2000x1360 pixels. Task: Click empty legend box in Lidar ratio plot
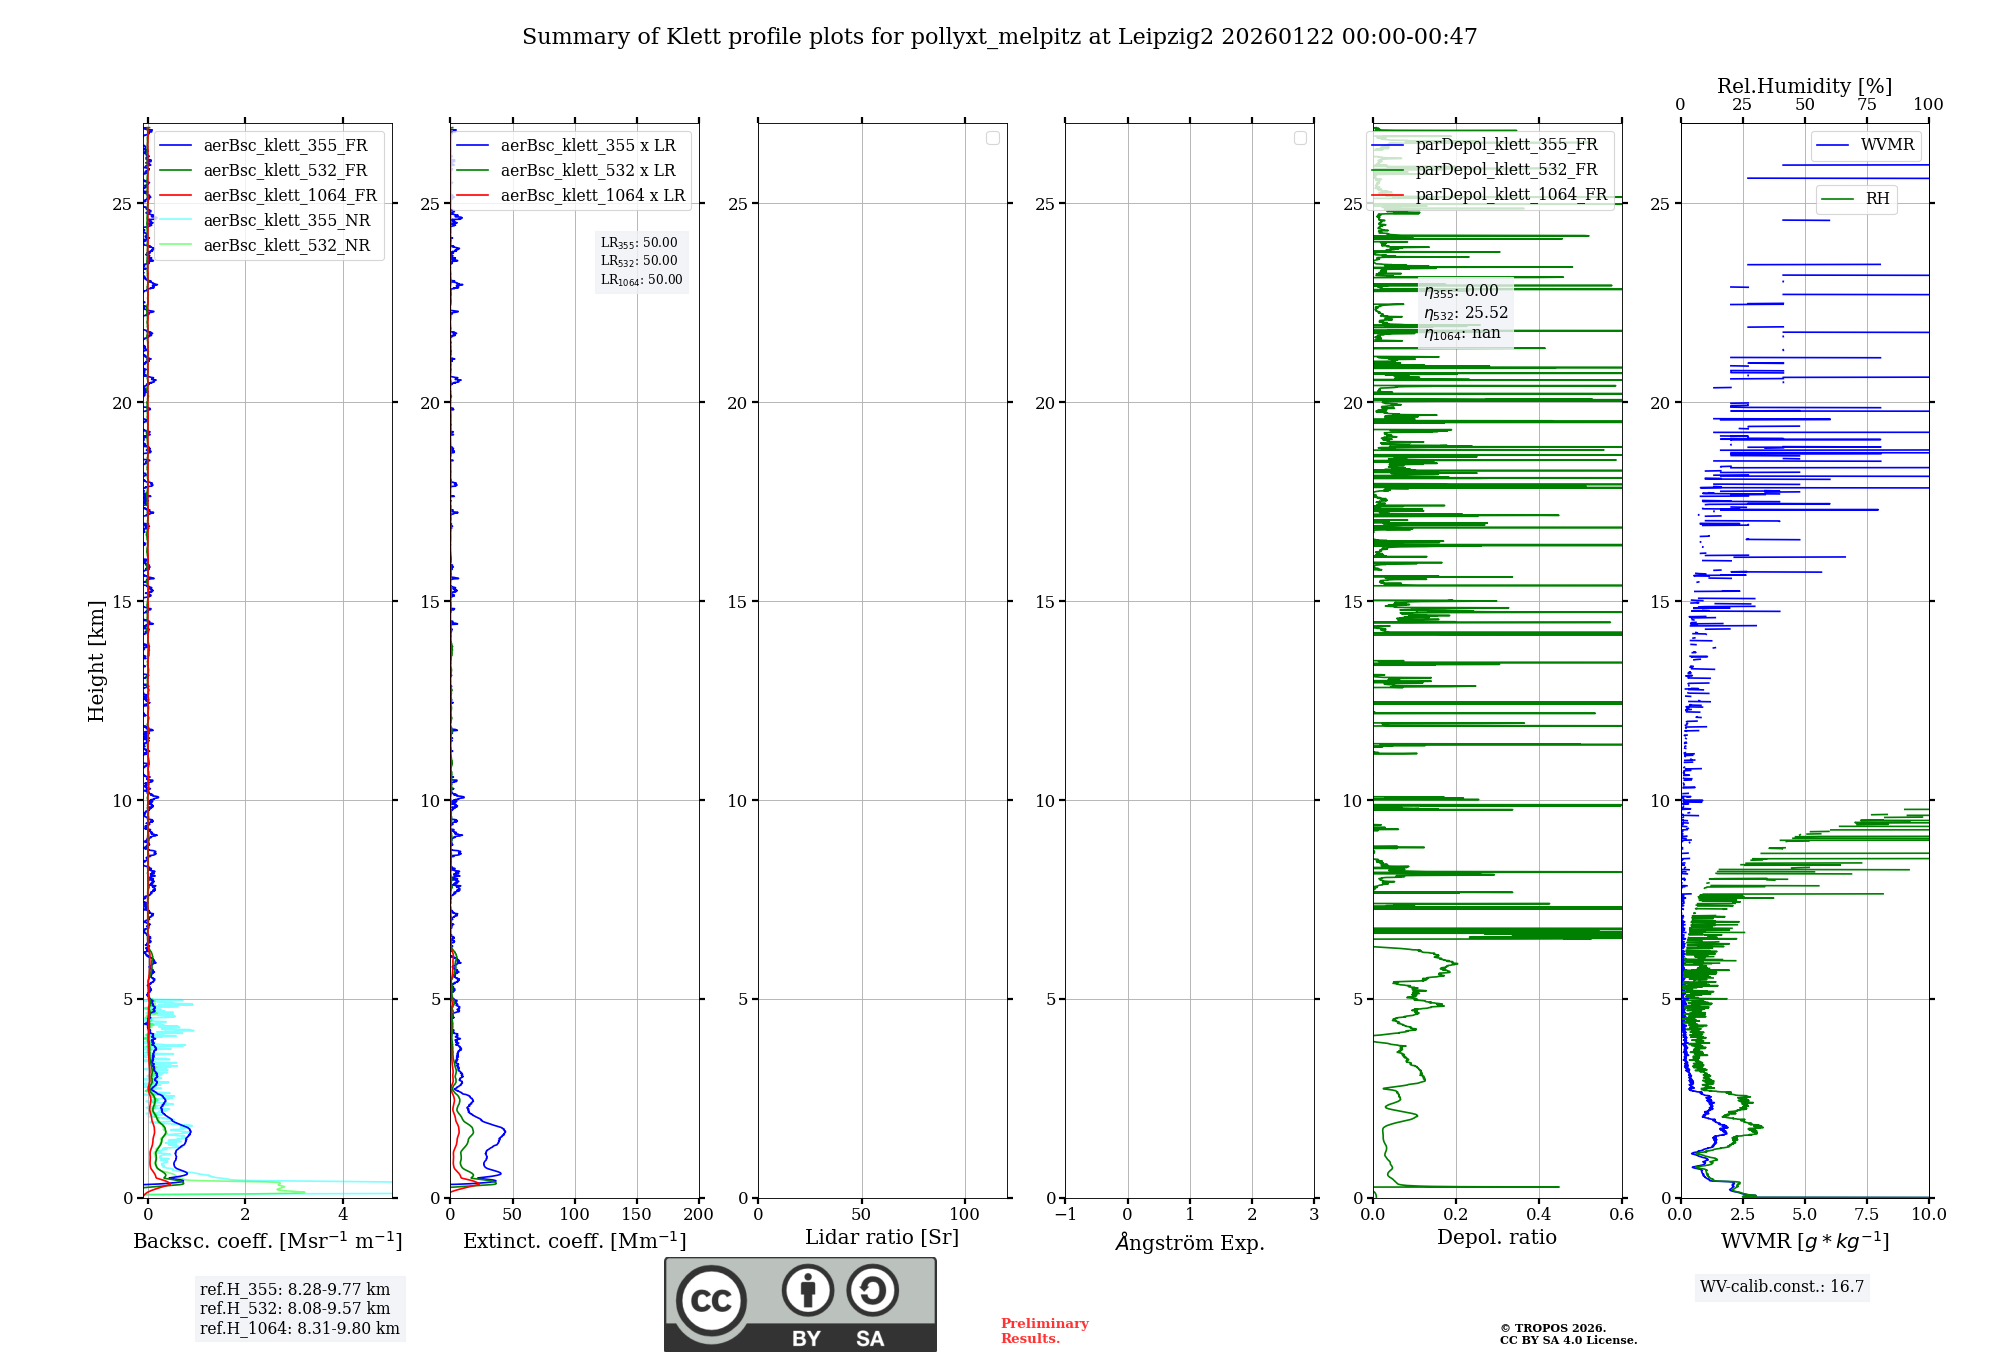point(992,138)
